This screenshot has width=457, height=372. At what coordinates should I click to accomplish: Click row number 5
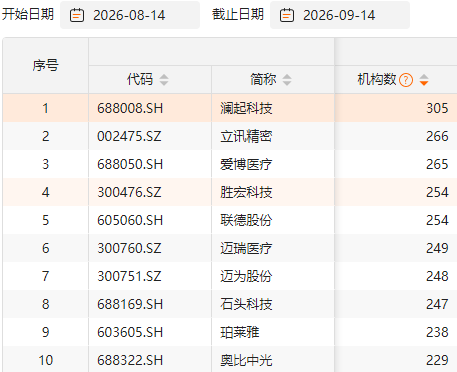(x=46, y=220)
